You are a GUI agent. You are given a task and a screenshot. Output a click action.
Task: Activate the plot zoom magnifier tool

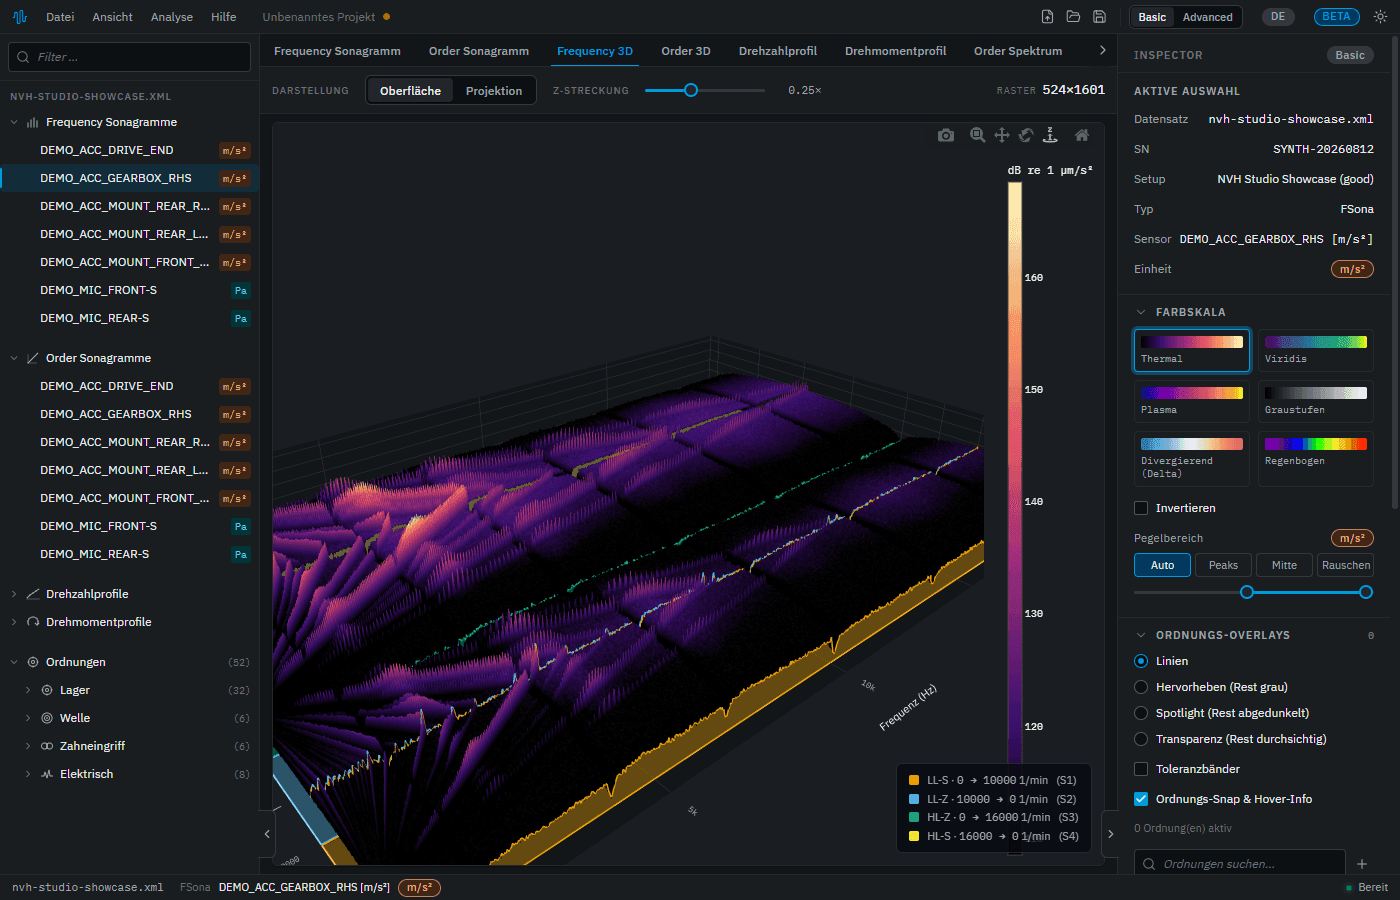coord(978,135)
